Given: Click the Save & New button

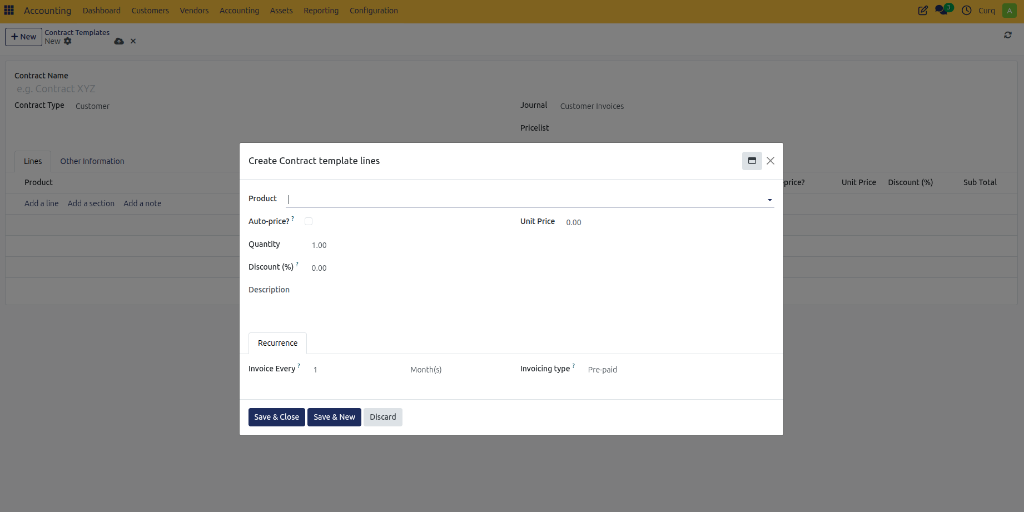Looking at the screenshot, I should (334, 417).
